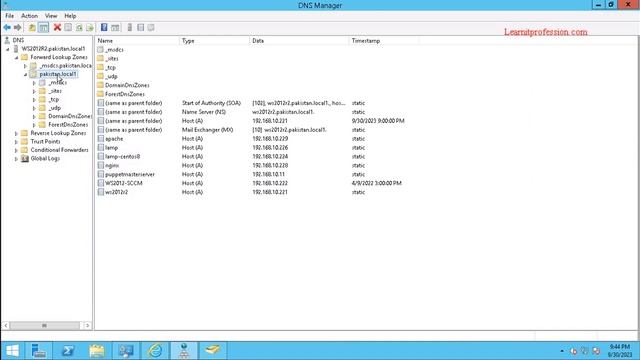Toggle the Show/Hide Action Pane icon
Viewport: 640px width, 360px height.
[x=115, y=27]
